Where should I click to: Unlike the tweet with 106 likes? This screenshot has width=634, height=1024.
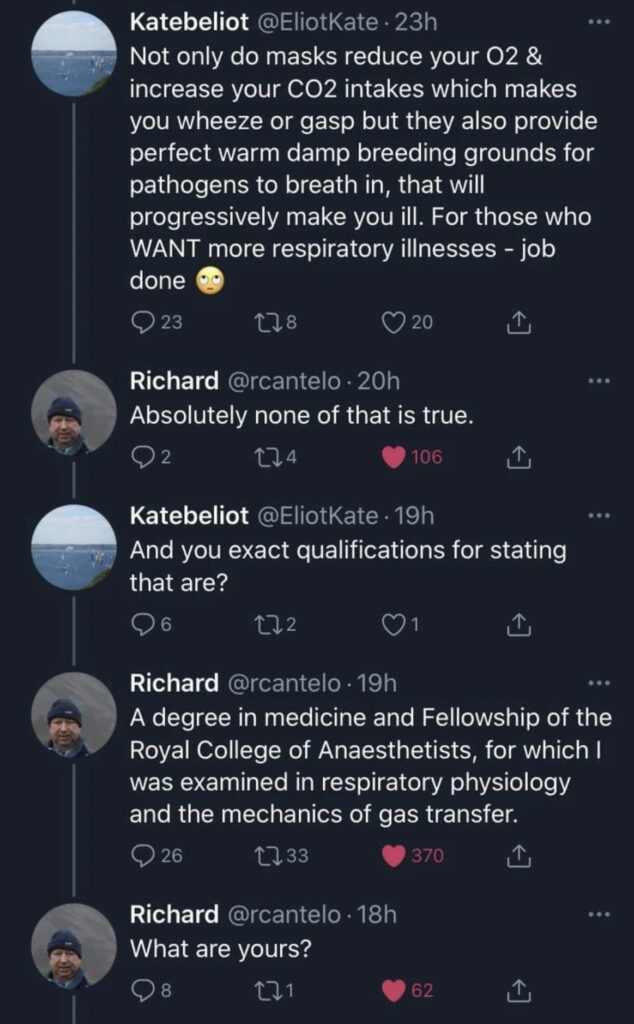(394, 458)
